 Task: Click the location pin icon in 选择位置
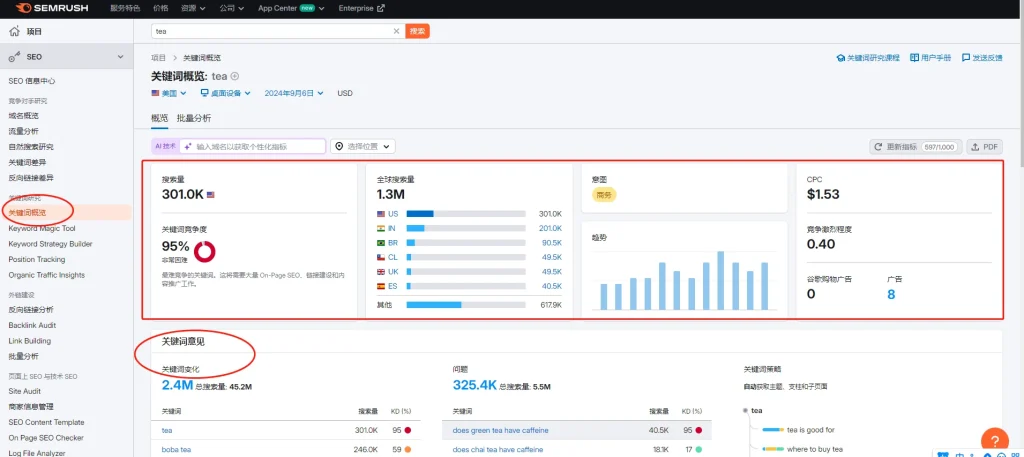[x=339, y=146]
